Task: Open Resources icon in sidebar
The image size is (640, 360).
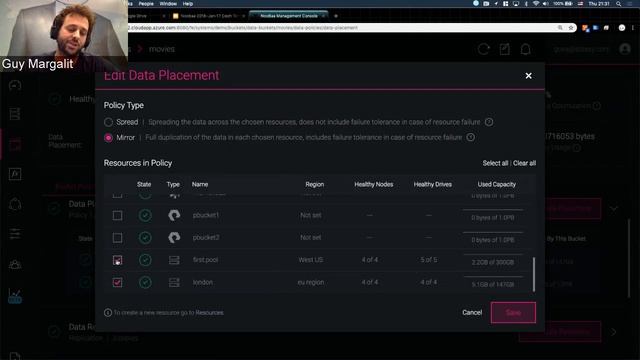Action: coord(15,114)
